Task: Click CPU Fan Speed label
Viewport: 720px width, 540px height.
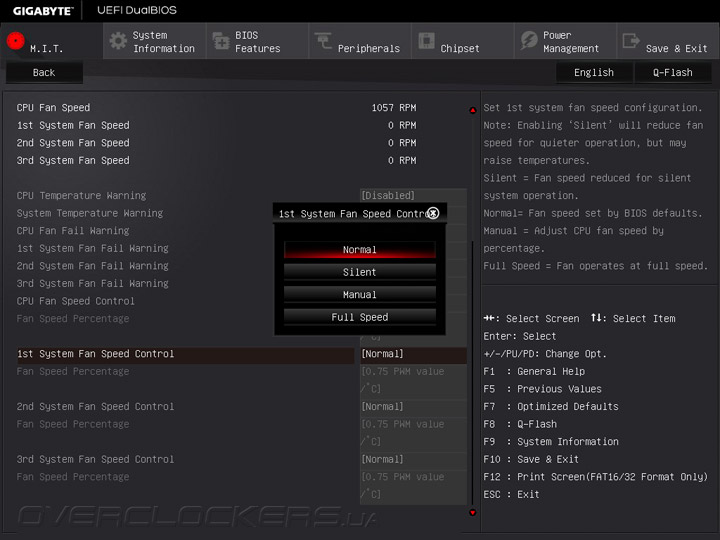Action: coord(53,108)
